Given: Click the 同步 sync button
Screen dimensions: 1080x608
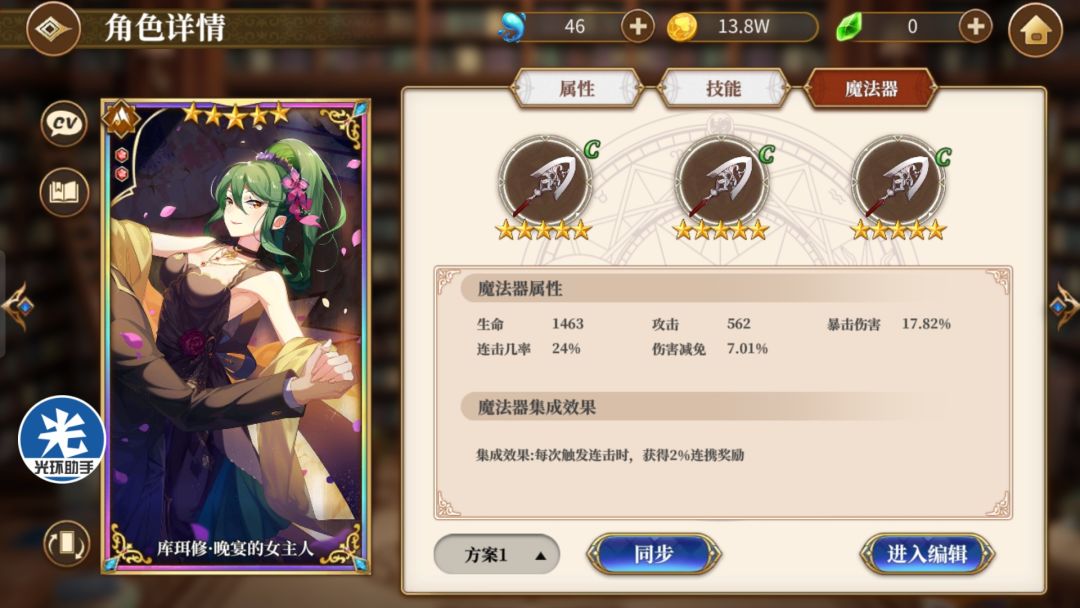Looking at the screenshot, I should click(654, 554).
